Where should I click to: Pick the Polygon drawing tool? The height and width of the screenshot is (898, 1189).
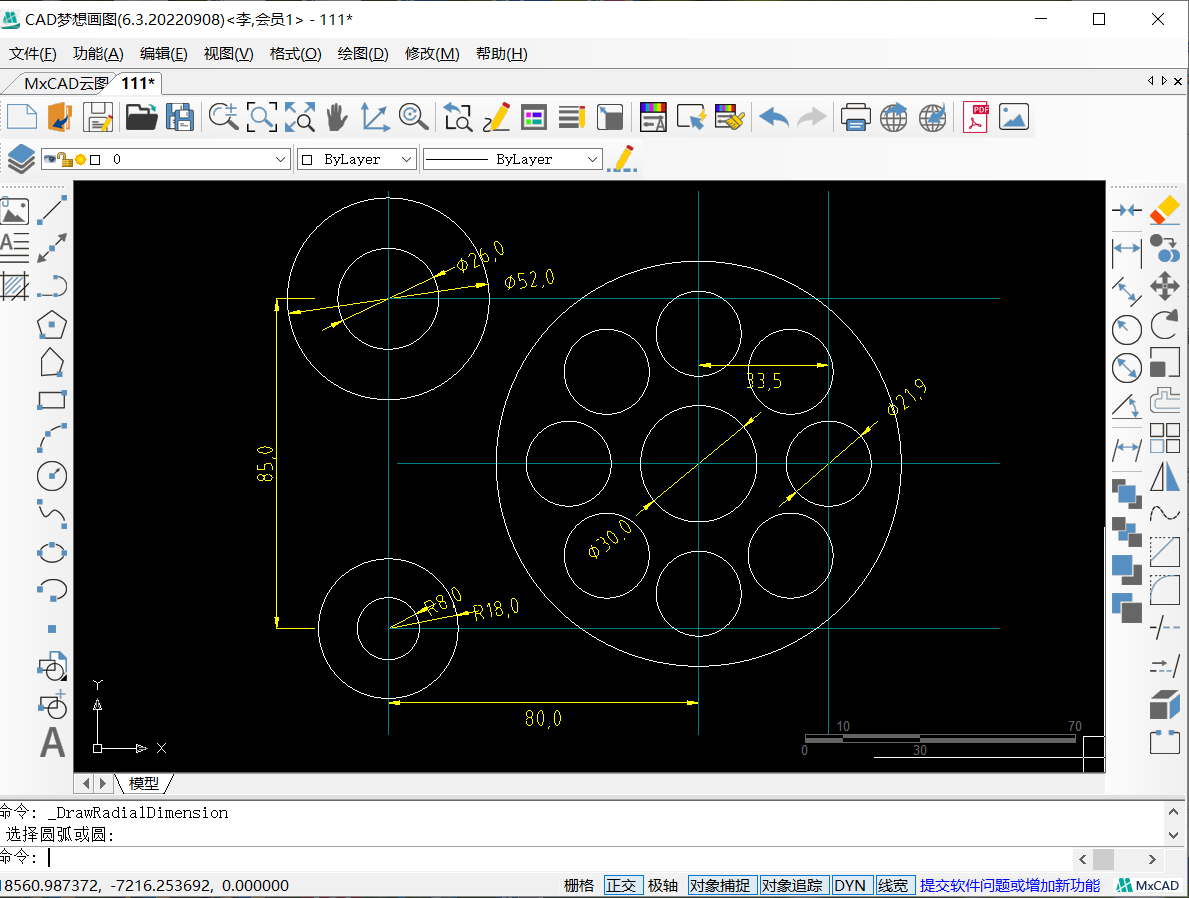point(52,325)
